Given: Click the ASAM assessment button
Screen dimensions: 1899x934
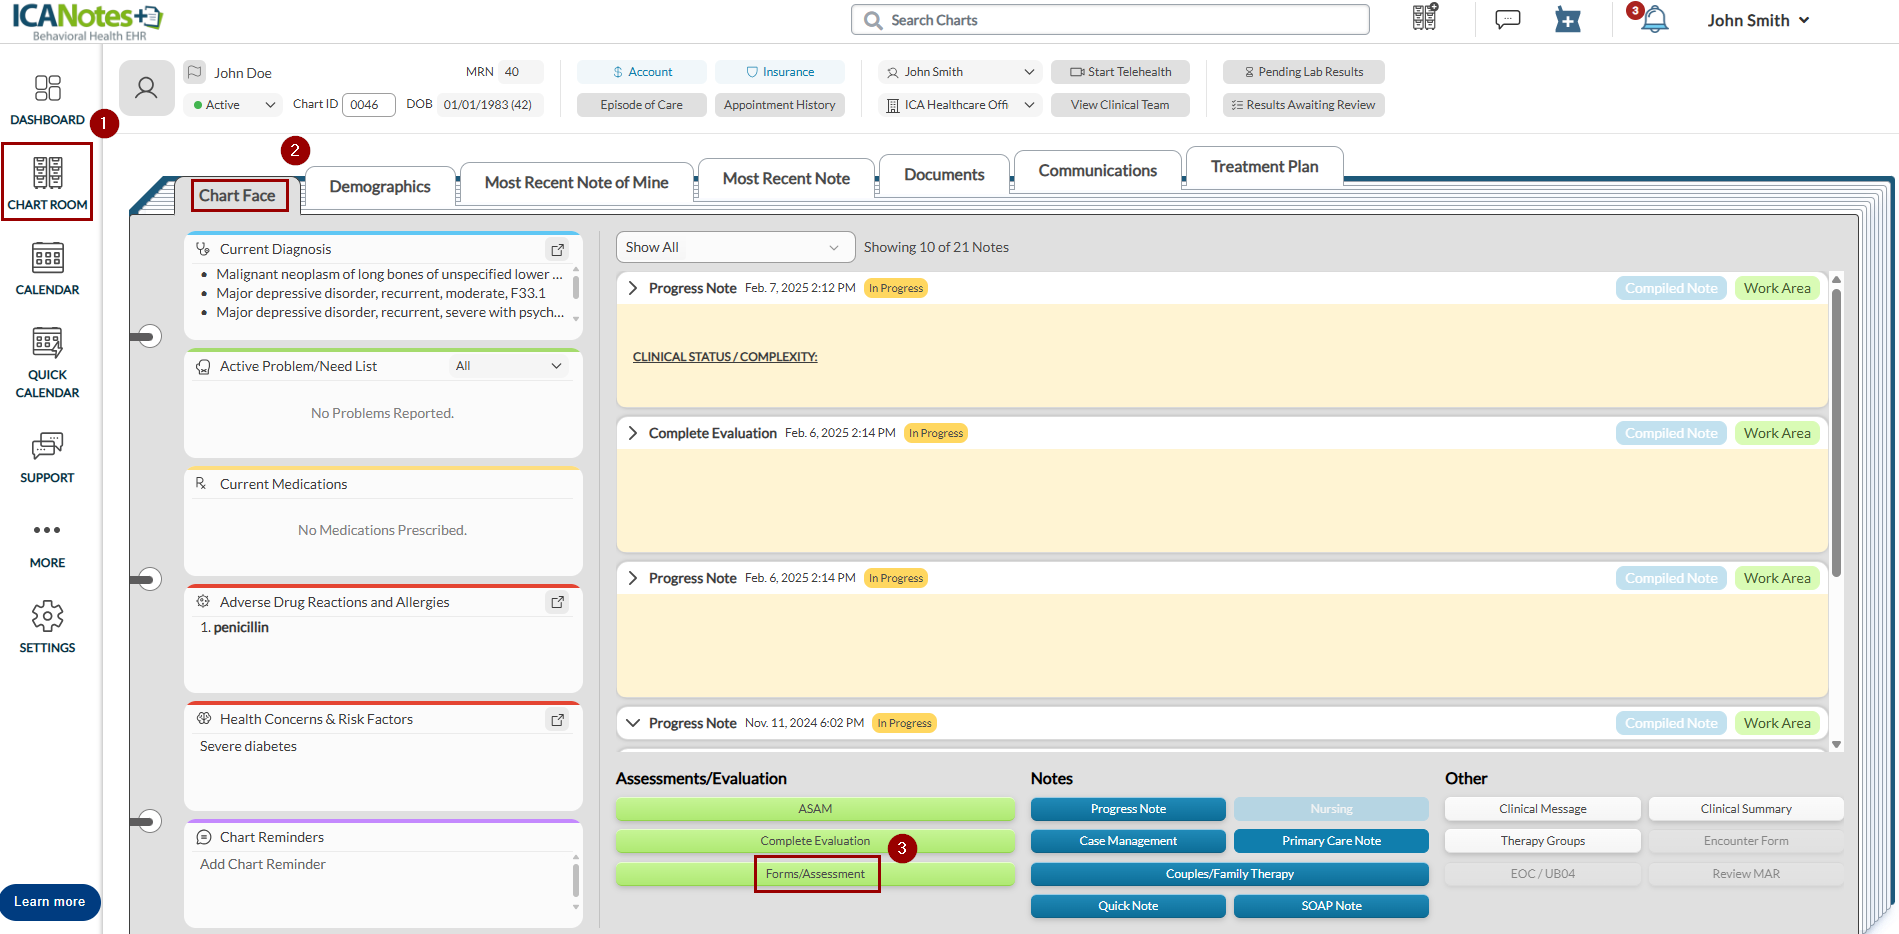Looking at the screenshot, I should click(x=816, y=809).
